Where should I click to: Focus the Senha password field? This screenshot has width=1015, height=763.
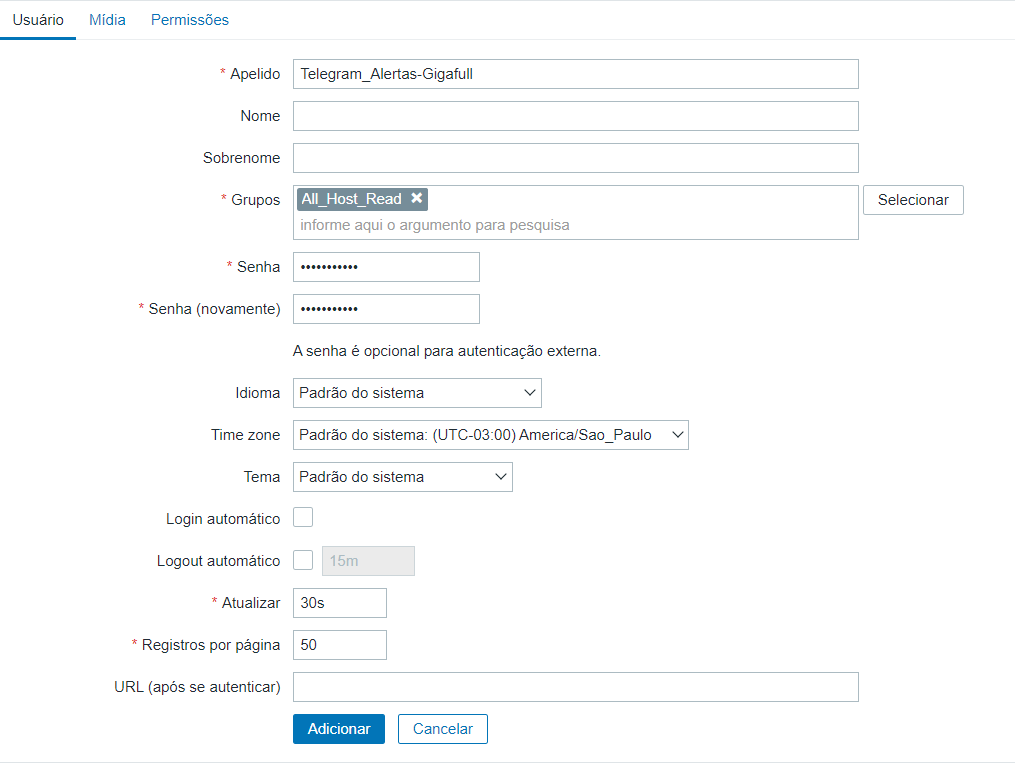[x=386, y=267]
